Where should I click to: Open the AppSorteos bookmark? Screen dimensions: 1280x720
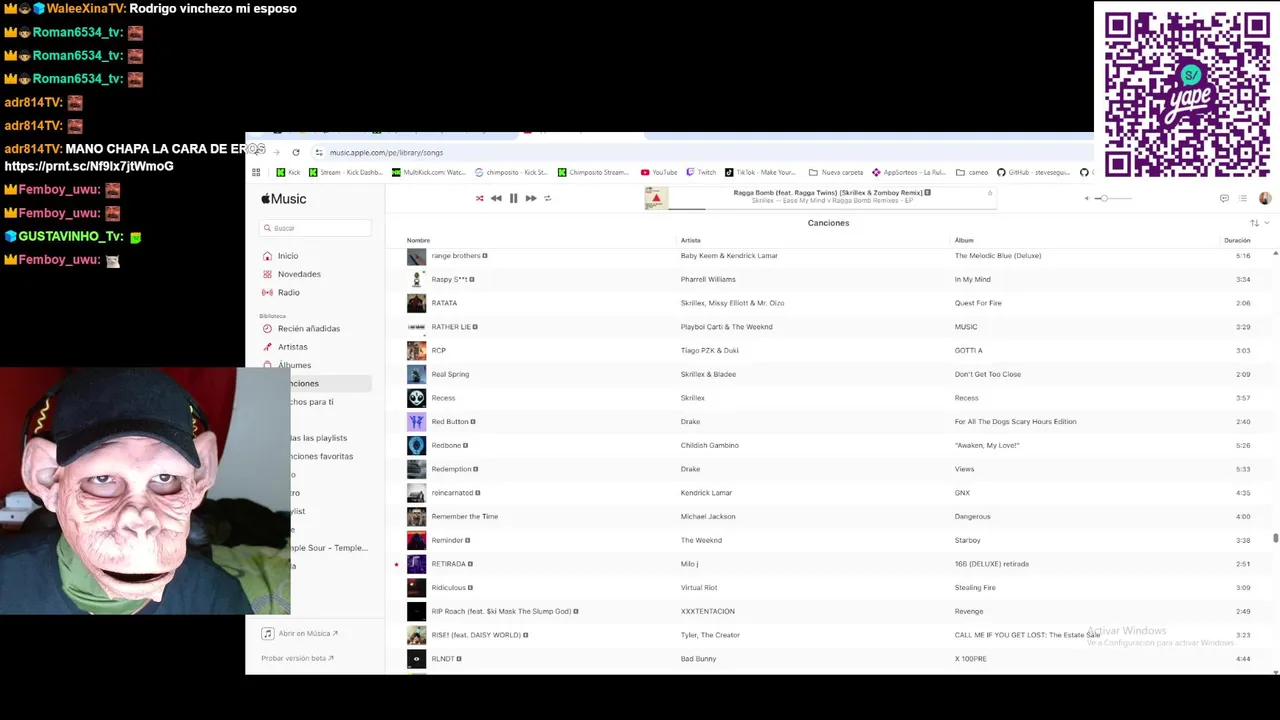tap(909, 172)
